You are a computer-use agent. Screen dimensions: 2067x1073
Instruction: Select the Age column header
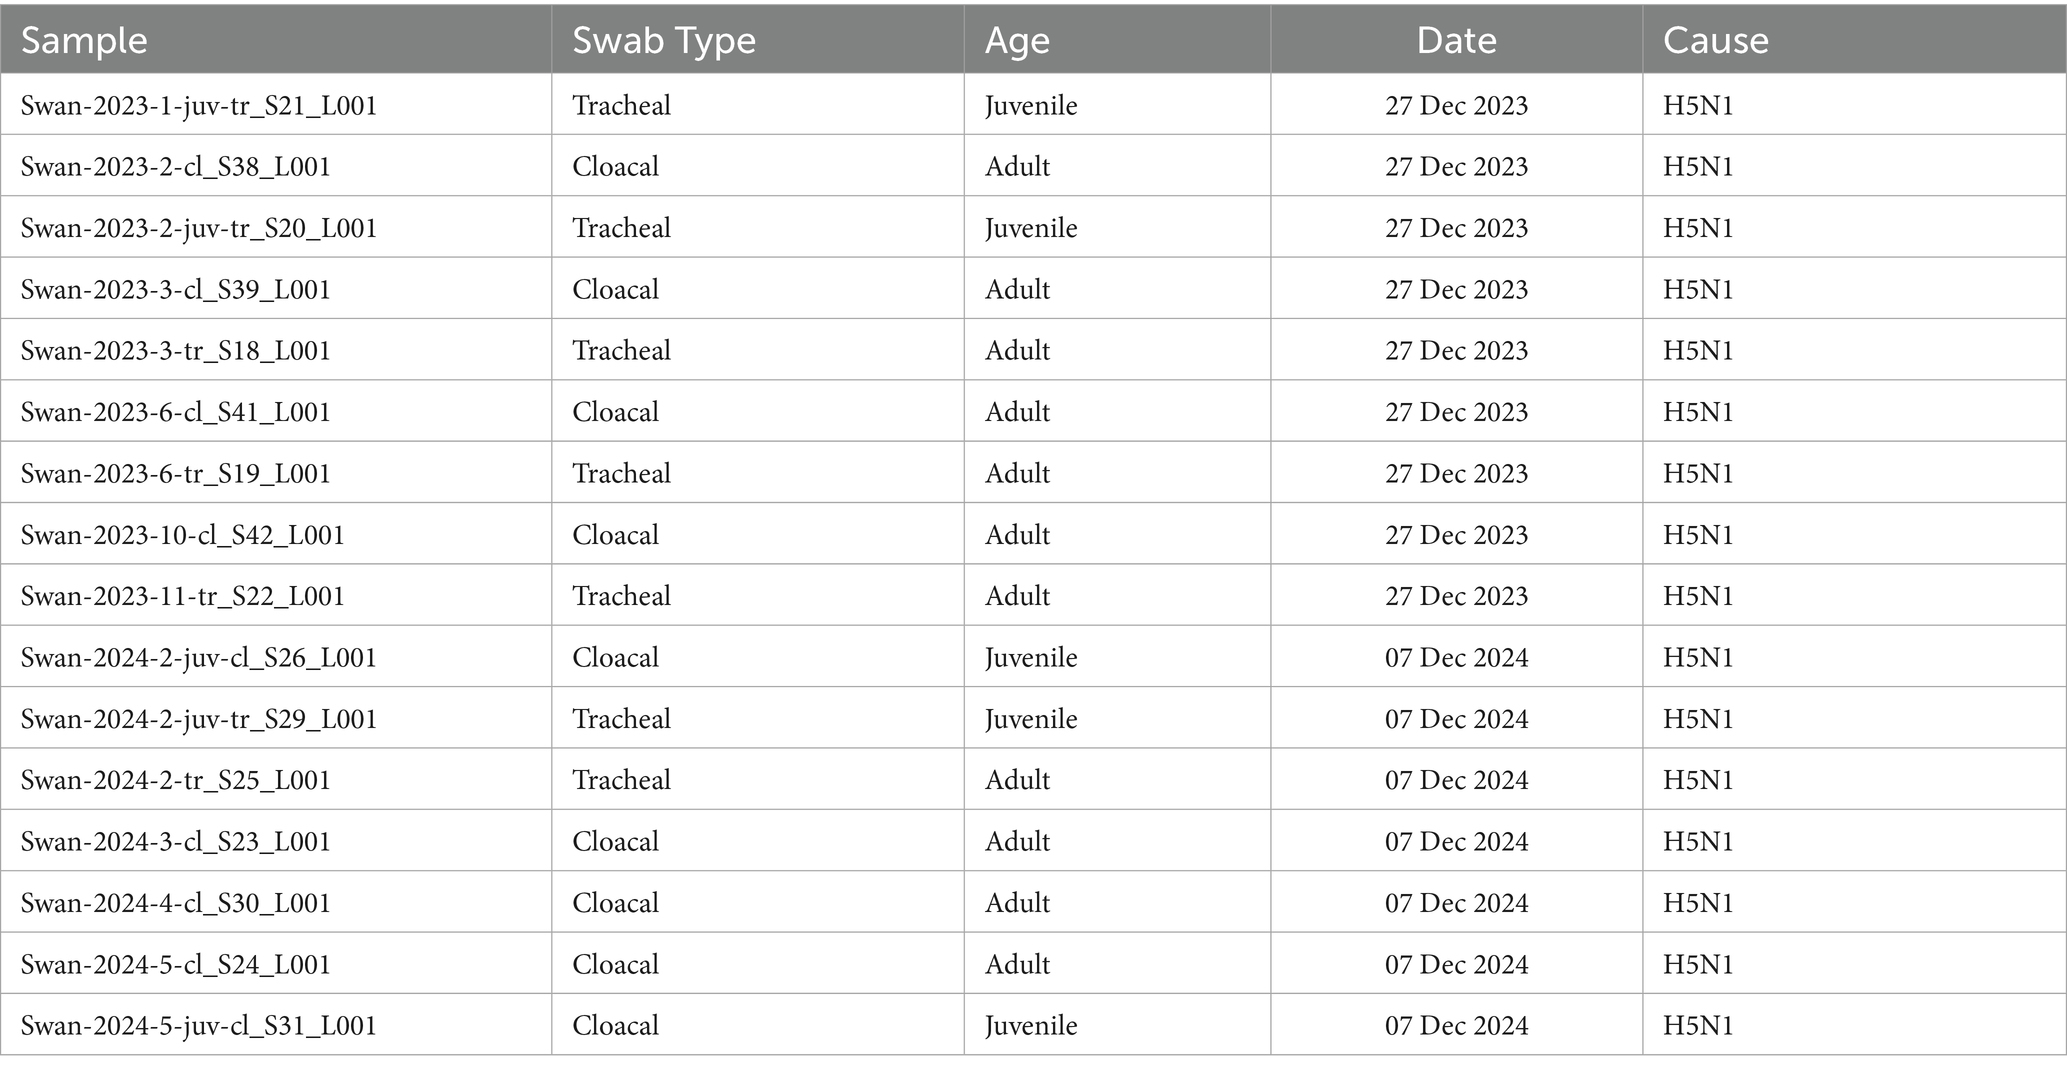1017,41
